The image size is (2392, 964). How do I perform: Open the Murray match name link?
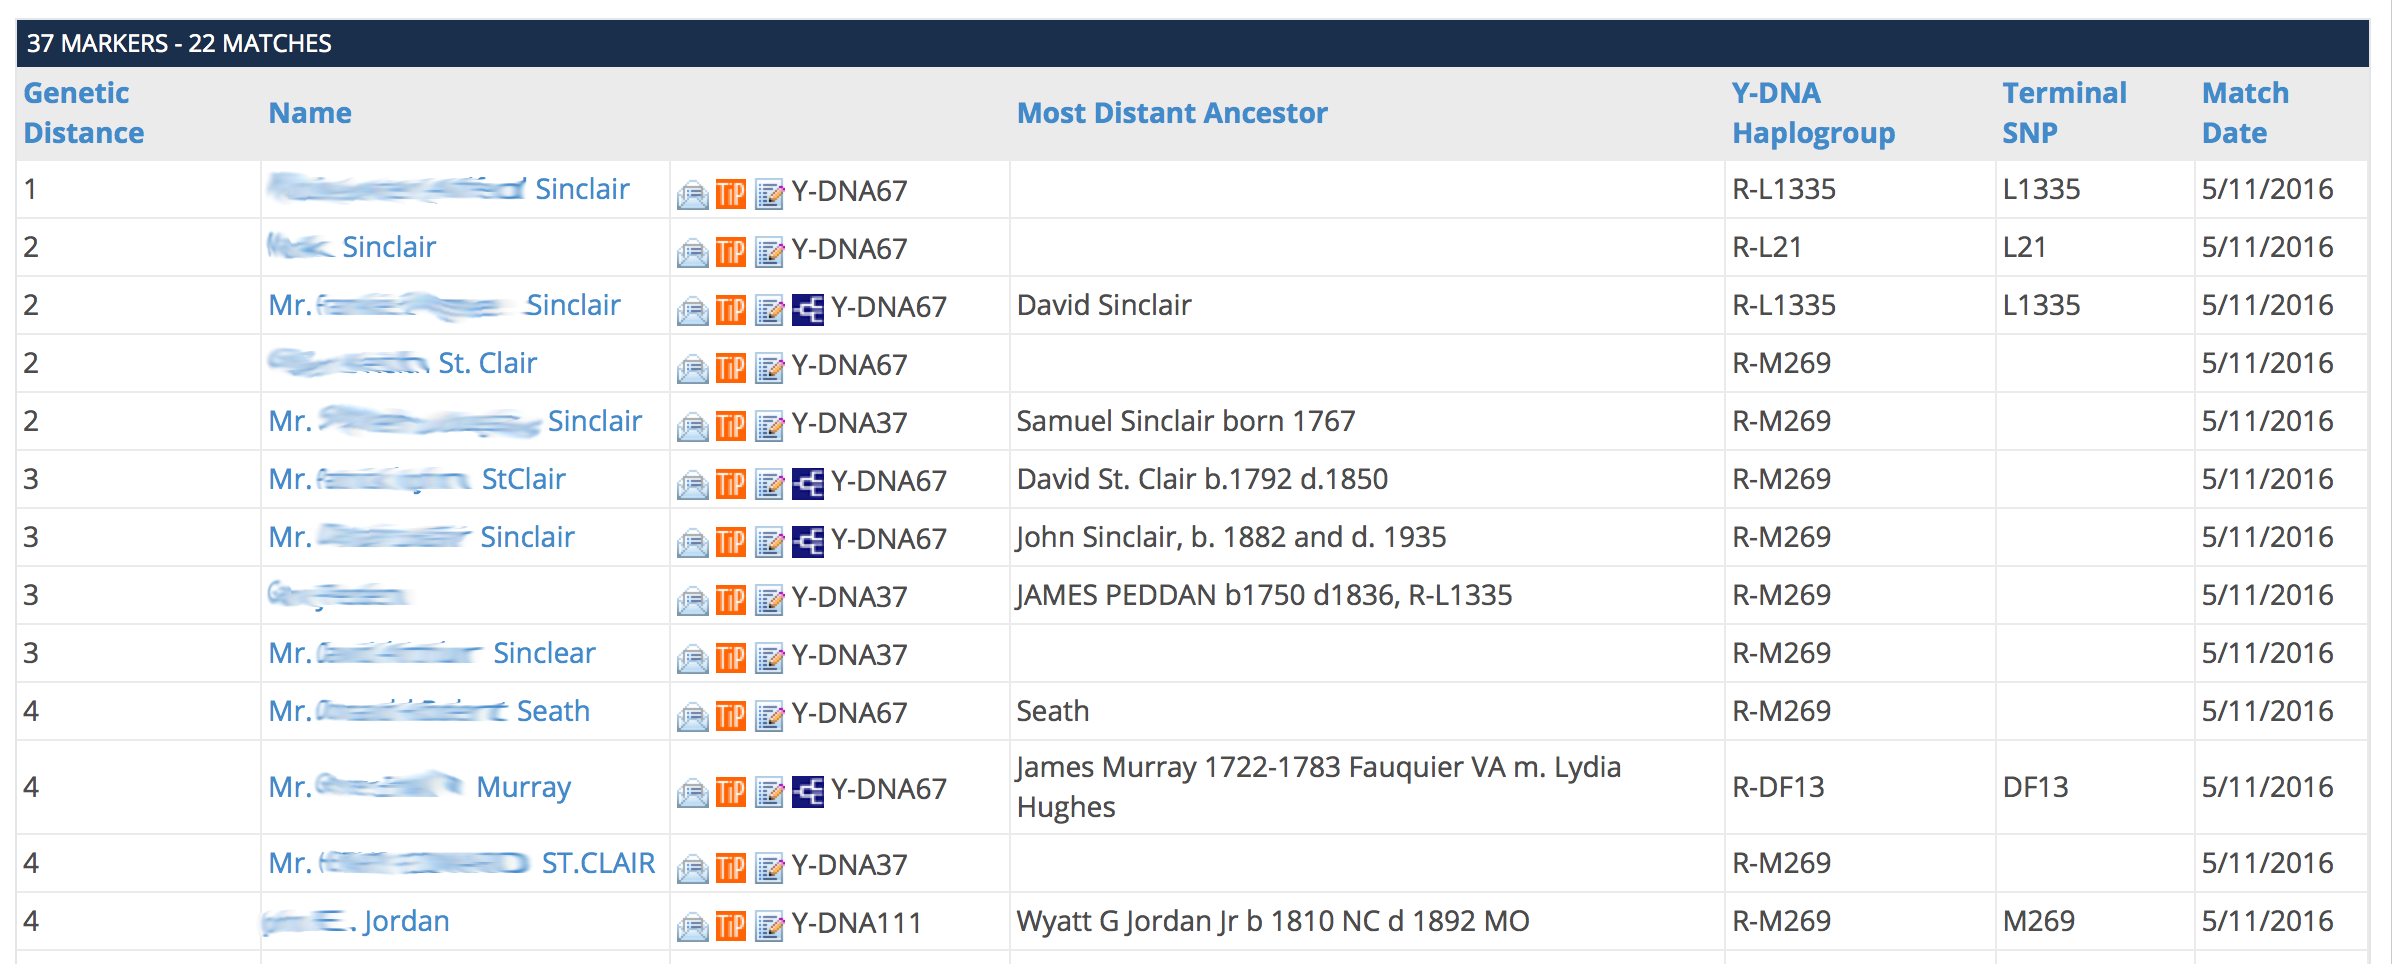[419, 787]
